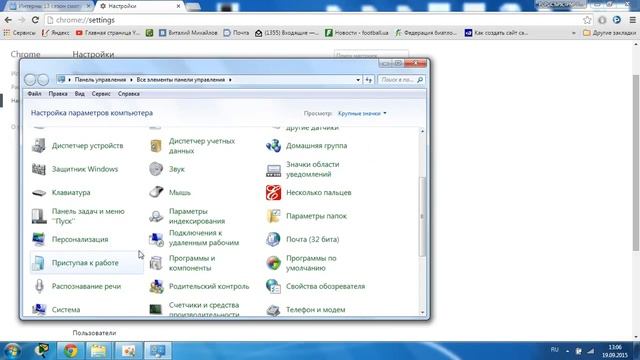This screenshot has width=640, height=360.
Task: Open Programs and Features icon (Программы и компоненты)
Action: click(156, 263)
